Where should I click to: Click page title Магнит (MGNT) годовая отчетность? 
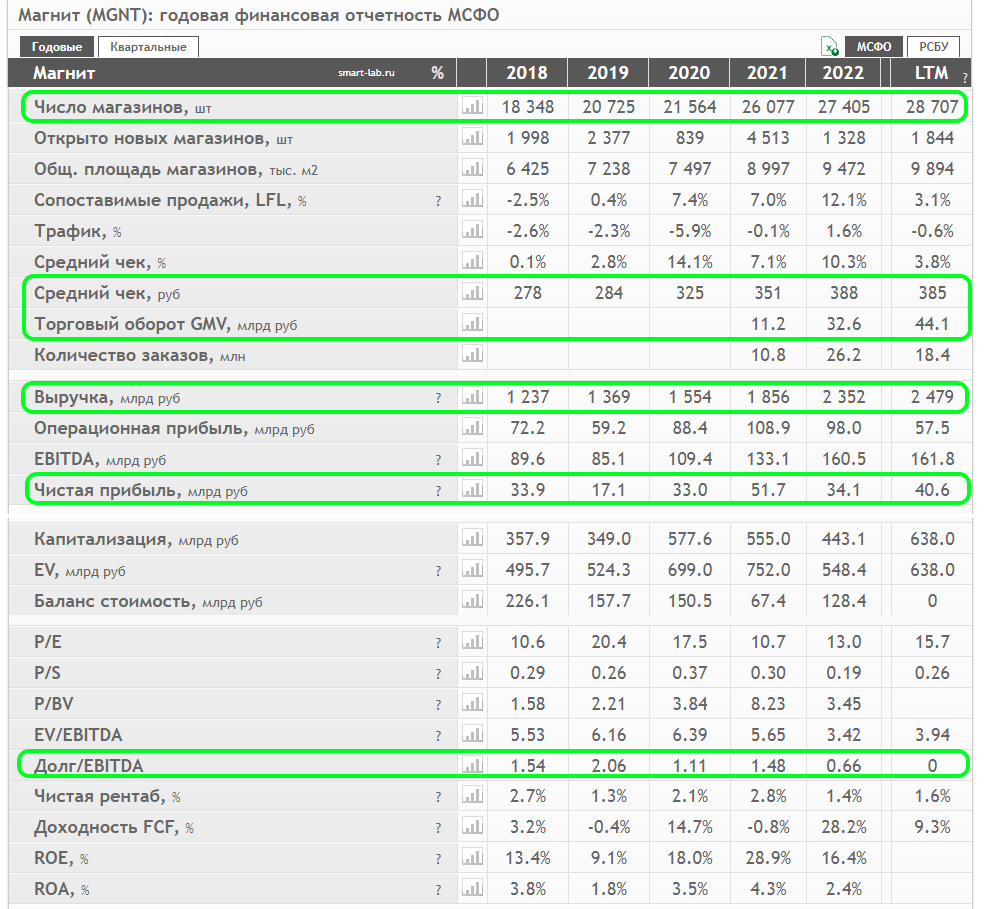pyautogui.click(x=258, y=14)
